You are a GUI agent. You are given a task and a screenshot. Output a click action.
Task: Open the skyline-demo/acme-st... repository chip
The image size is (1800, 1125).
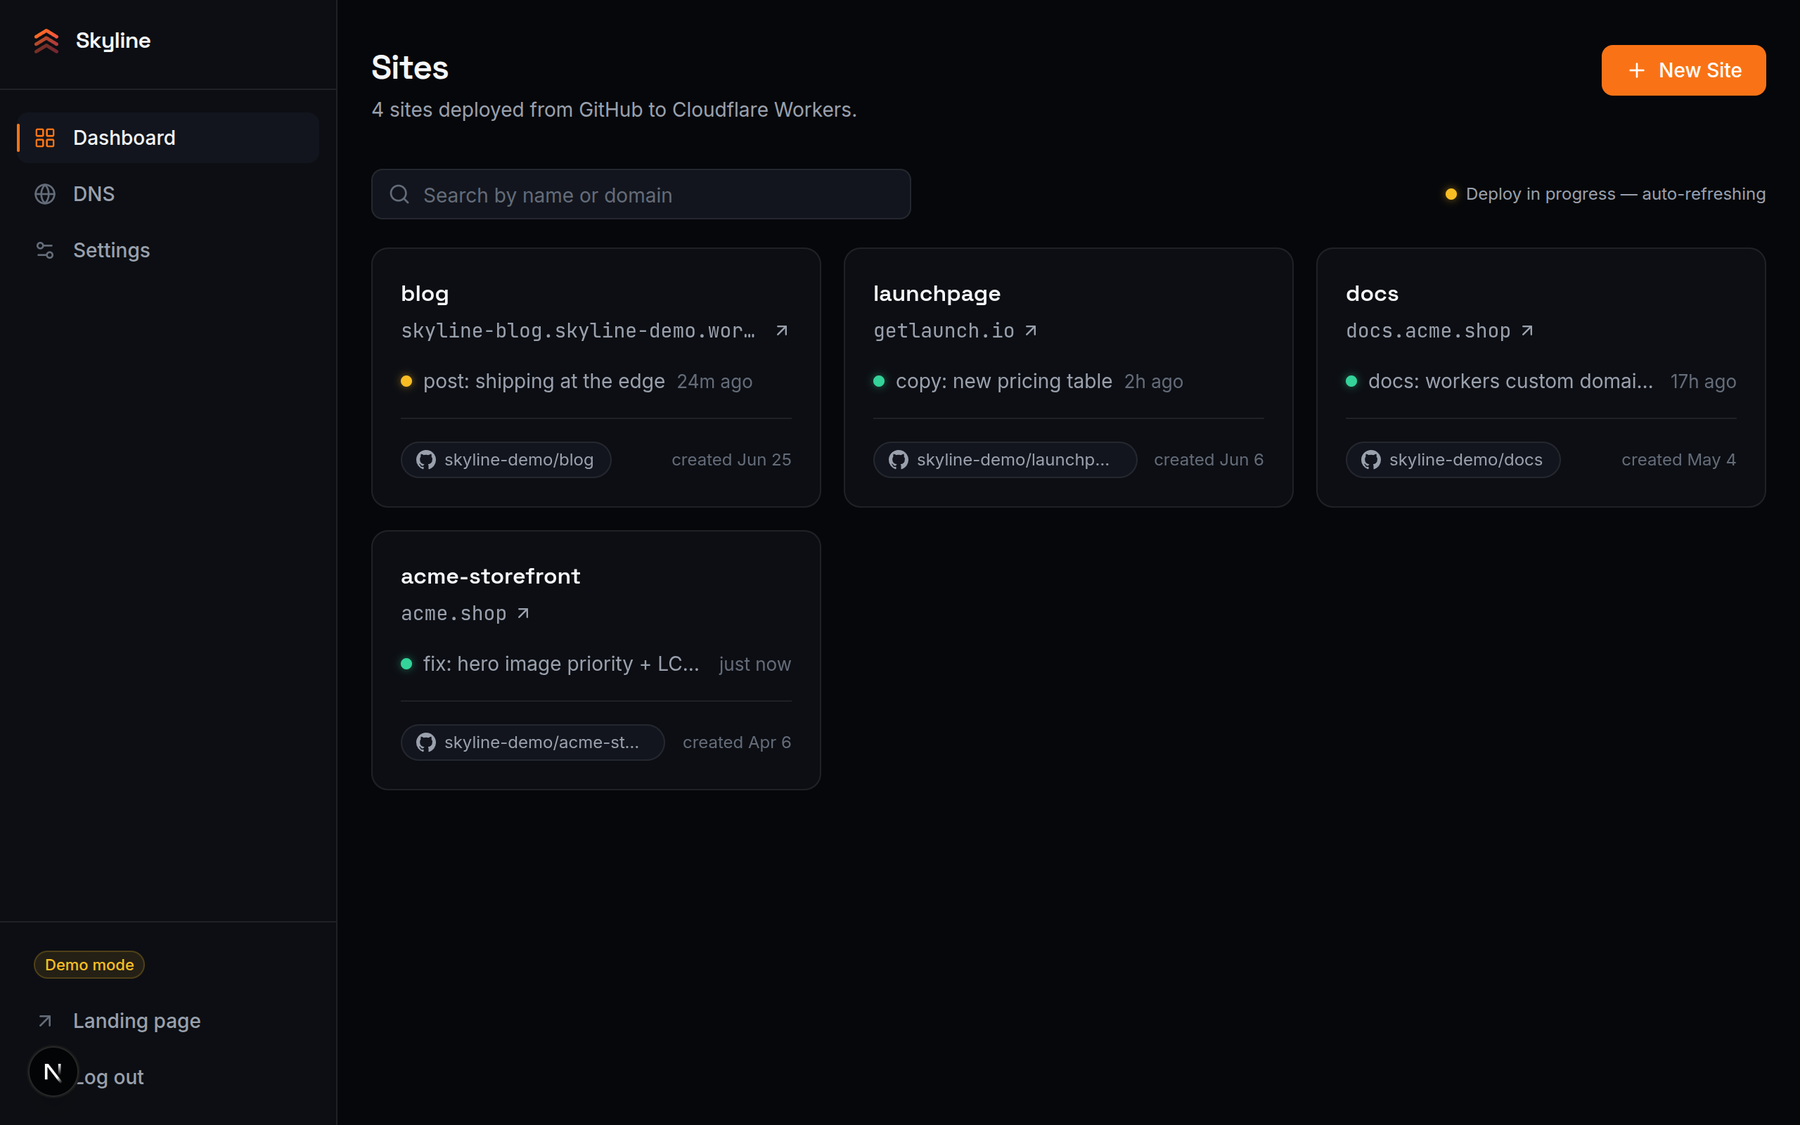coord(533,742)
